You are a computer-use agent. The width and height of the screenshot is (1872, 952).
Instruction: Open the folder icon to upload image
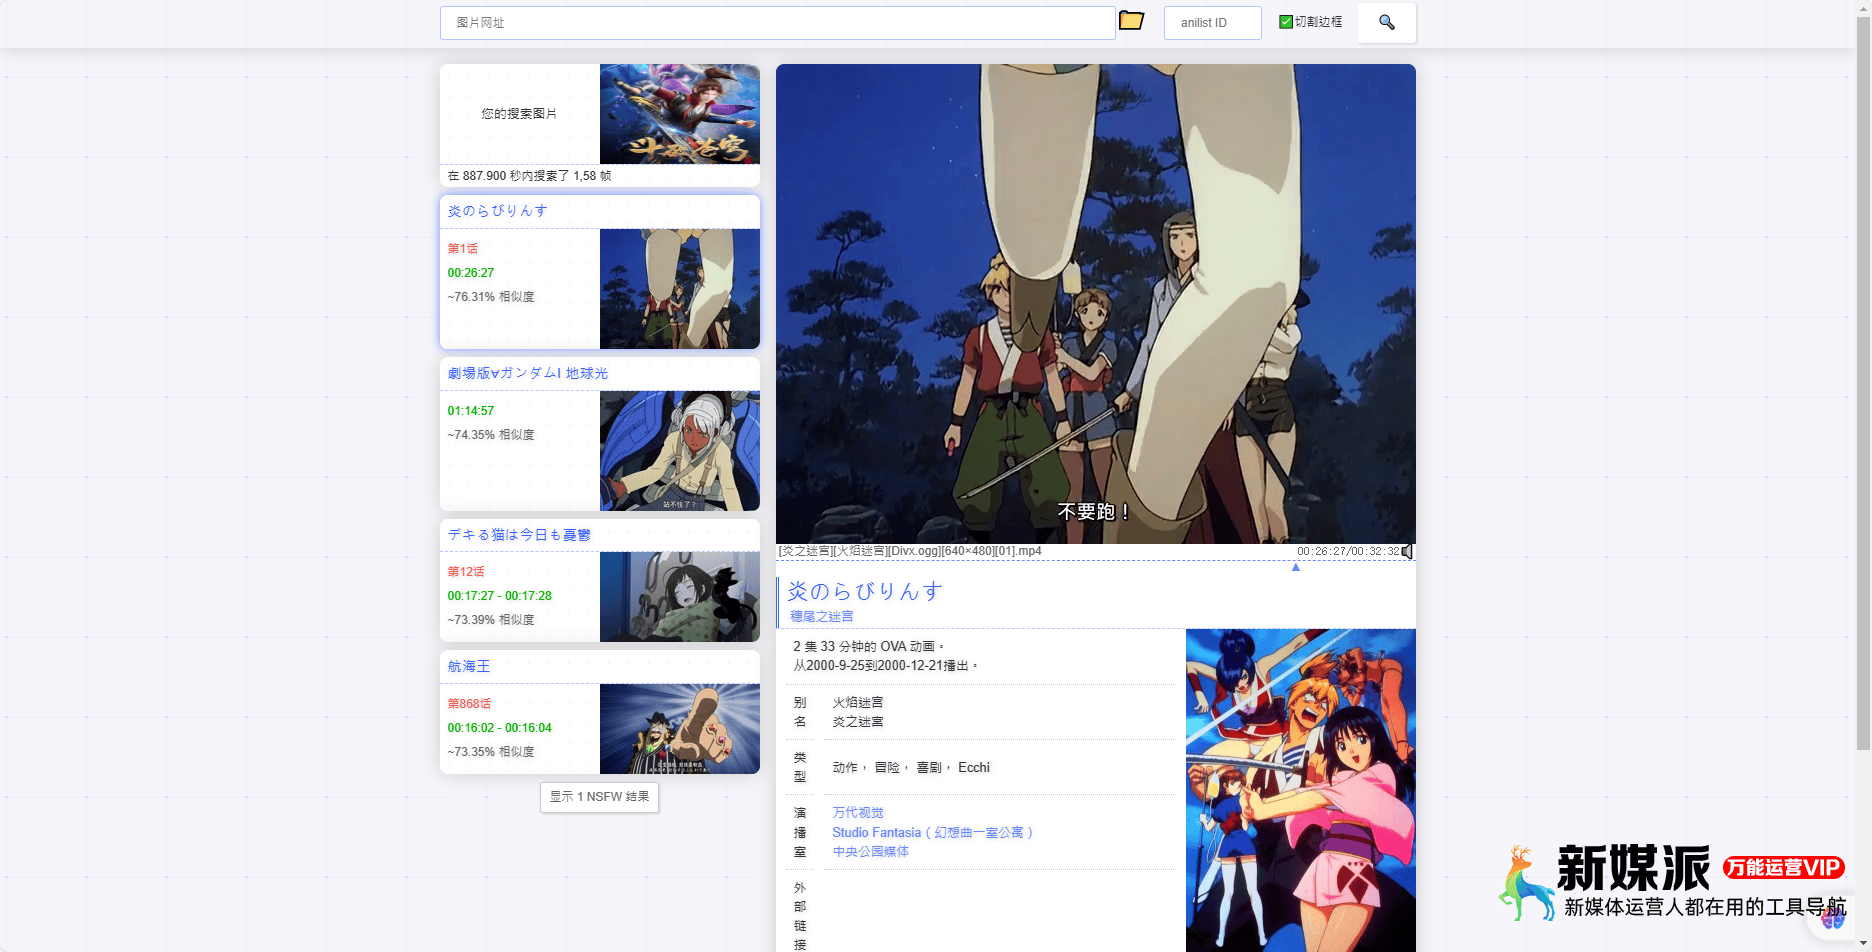[x=1131, y=21]
